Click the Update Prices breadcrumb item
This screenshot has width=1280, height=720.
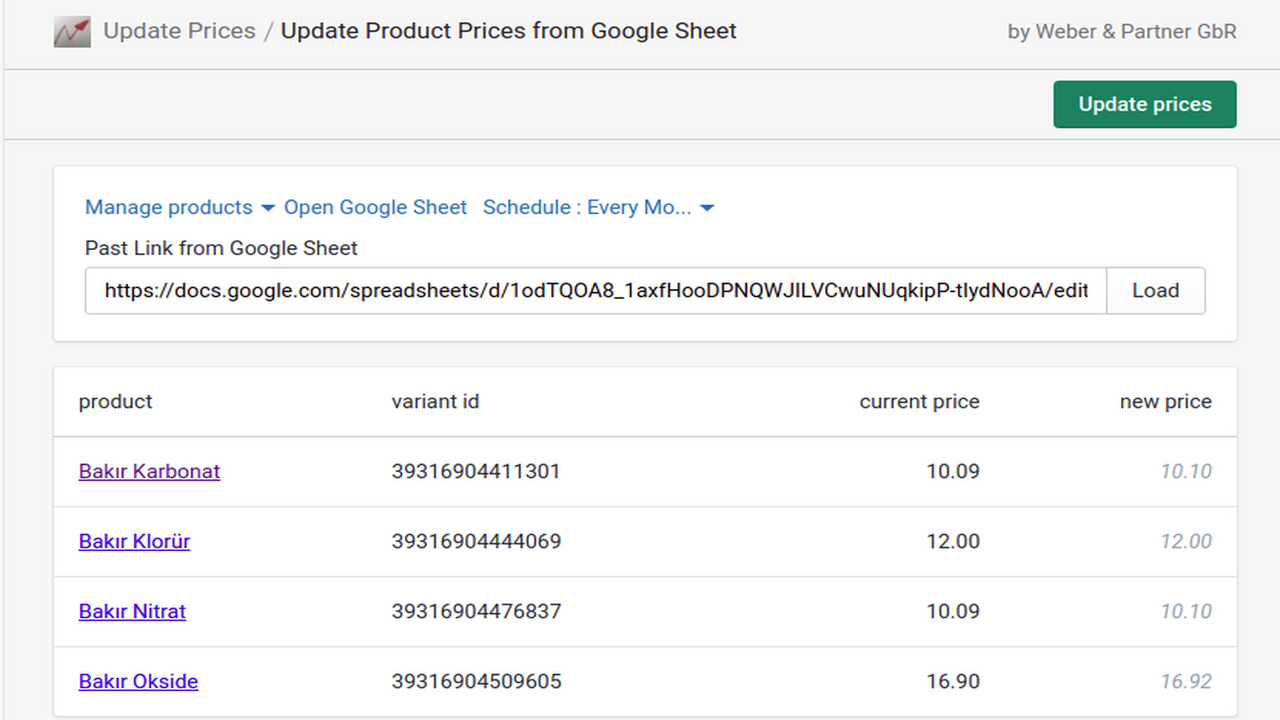click(x=178, y=31)
